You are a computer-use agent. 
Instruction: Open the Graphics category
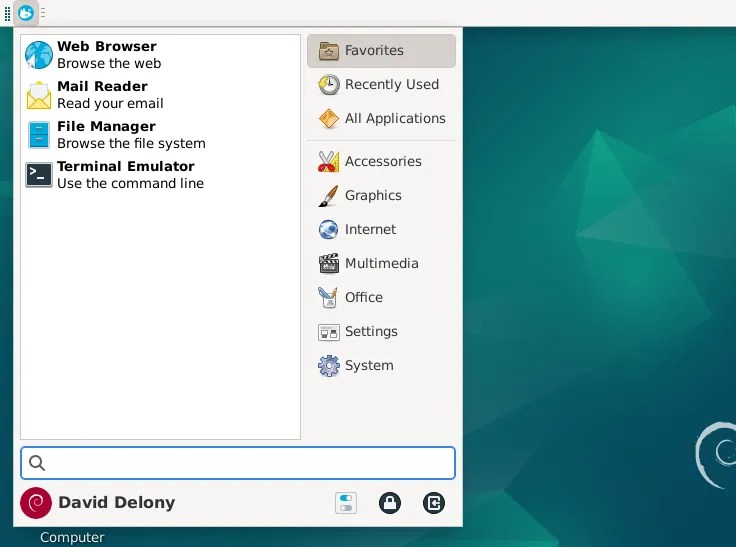click(x=381, y=196)
